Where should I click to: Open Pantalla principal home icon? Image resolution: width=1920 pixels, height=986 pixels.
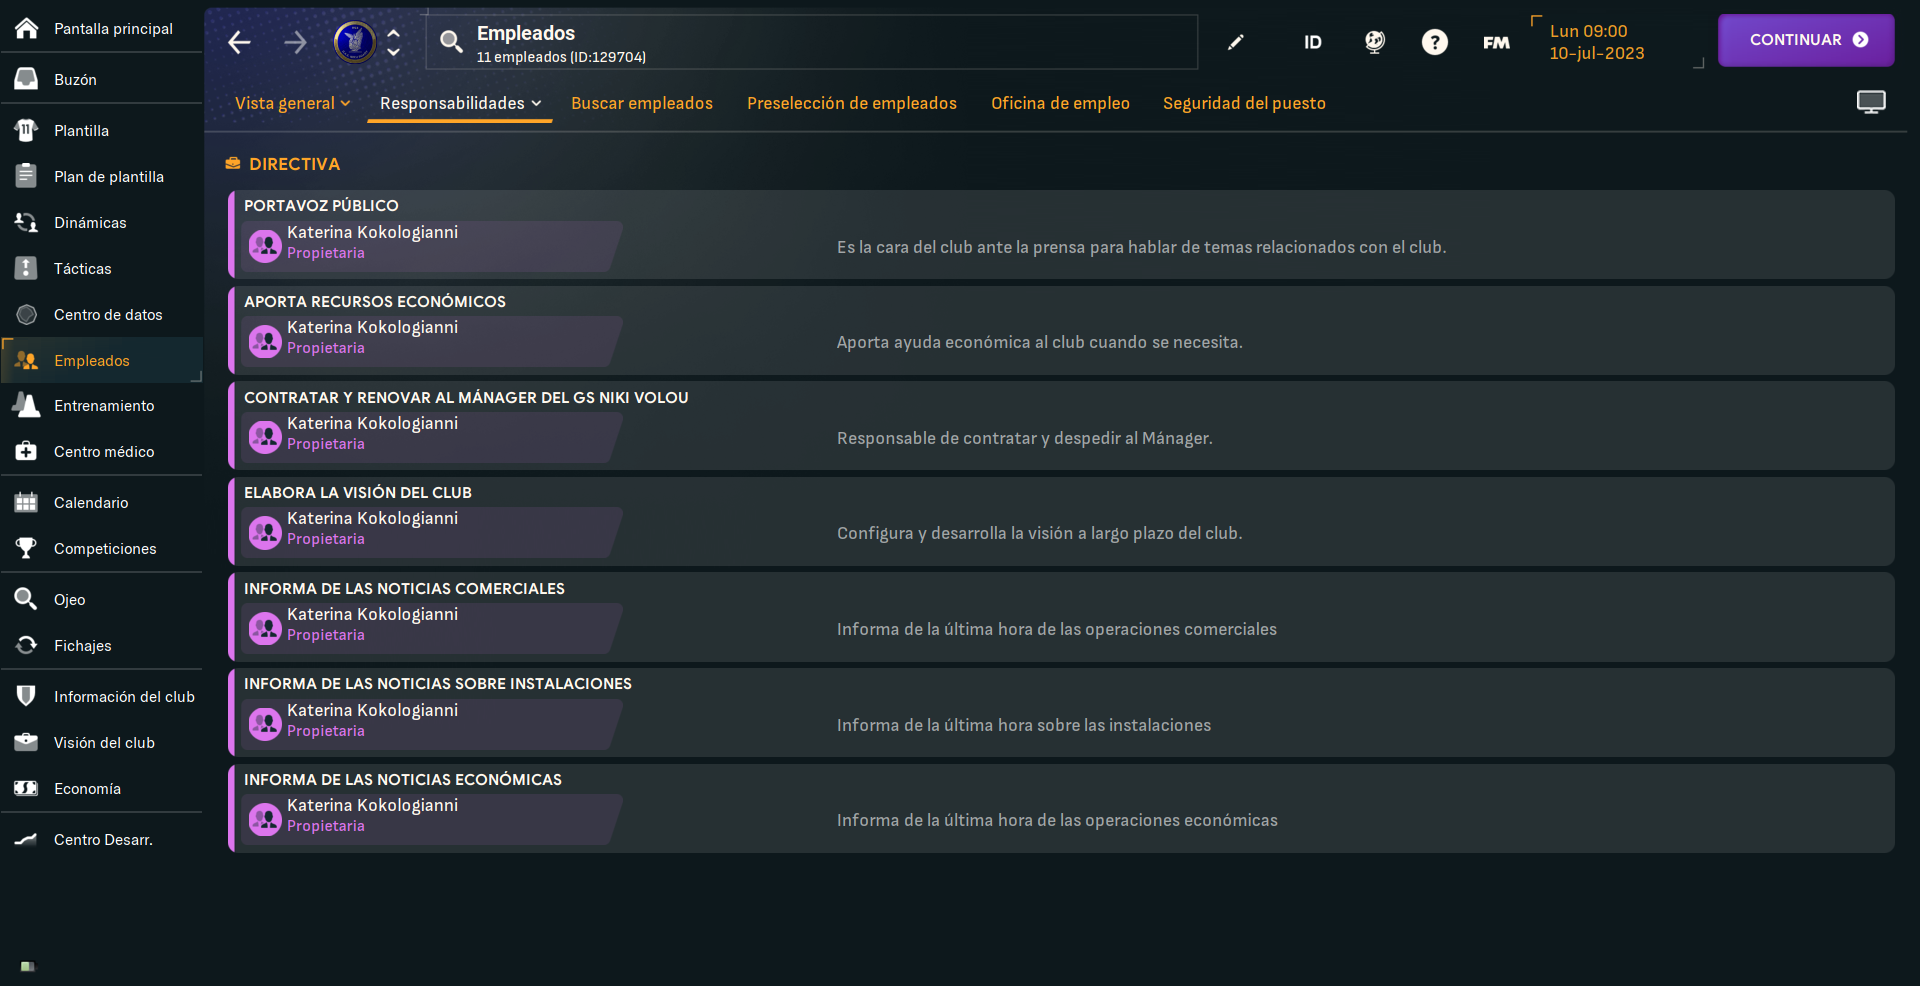[27, 28]
